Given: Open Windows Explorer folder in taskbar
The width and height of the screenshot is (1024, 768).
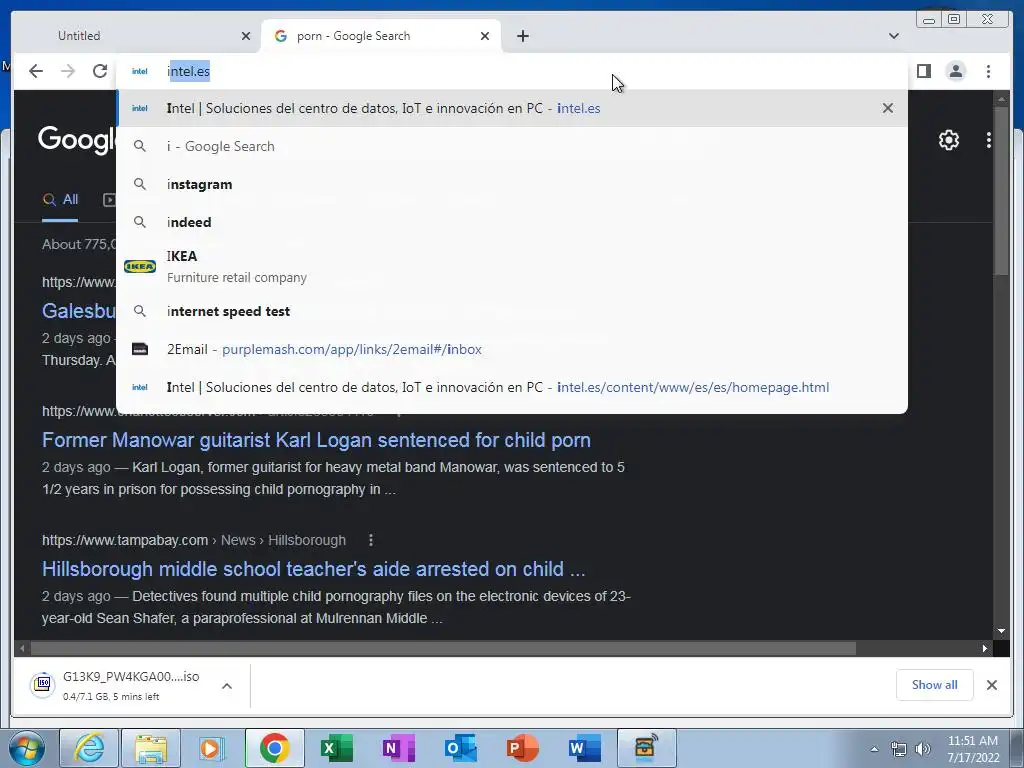Looking at the screenshot, I should [x=150, y=748].
